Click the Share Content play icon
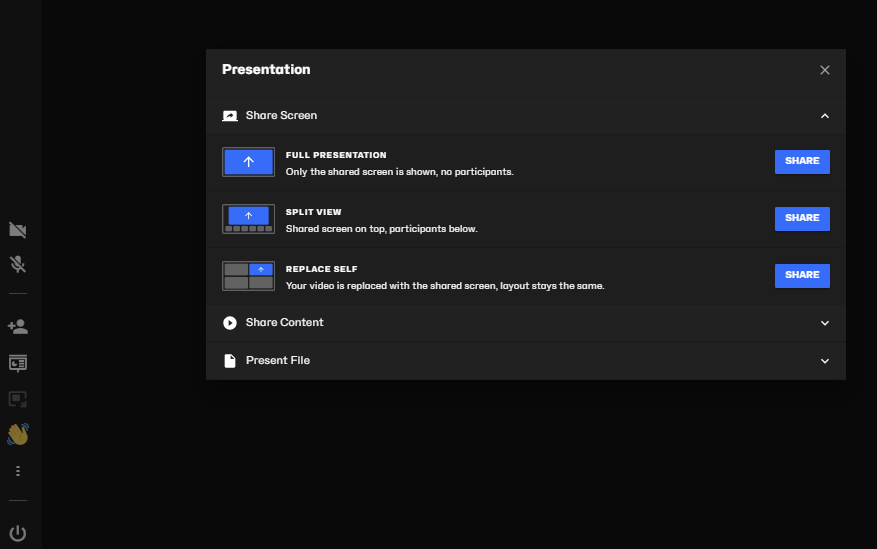Viewport: 877px width, 549px height. tap(230, 323)
